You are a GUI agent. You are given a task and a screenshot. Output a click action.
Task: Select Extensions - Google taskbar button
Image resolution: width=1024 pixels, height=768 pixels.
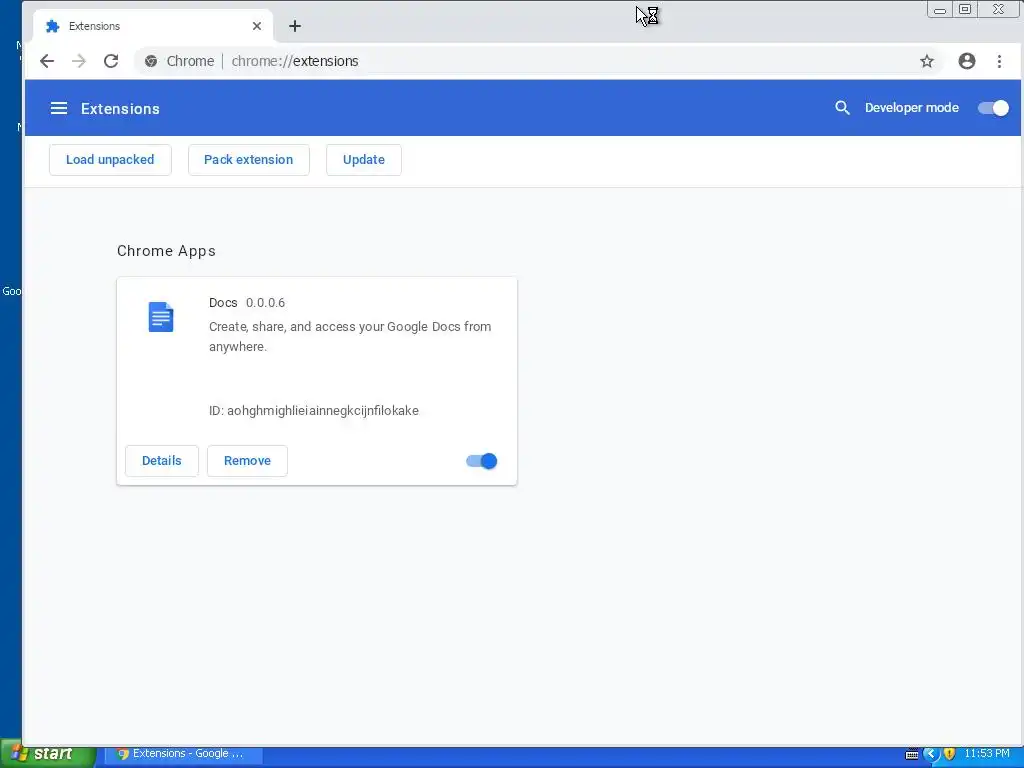[184, 754]
